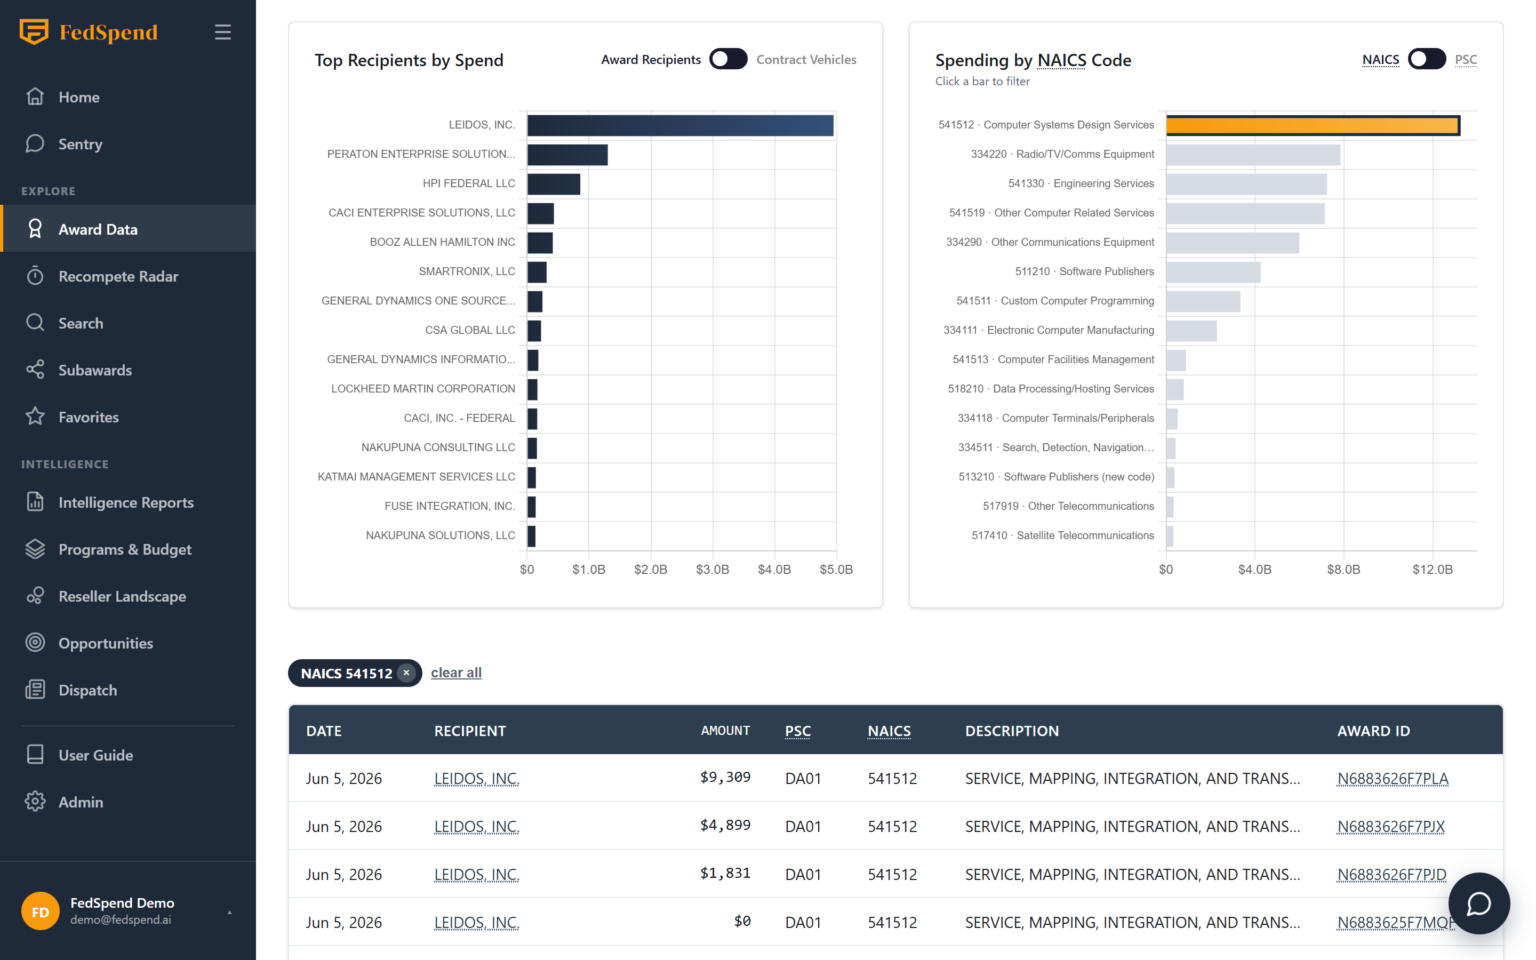Click the LEIDOS, INC. spend bar in chart
1536x960 pixels.
coord(680,125)
